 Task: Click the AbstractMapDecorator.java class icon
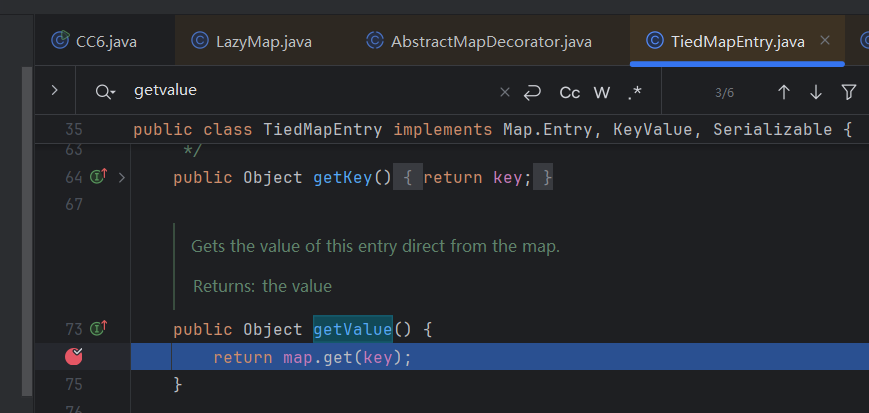375,41
